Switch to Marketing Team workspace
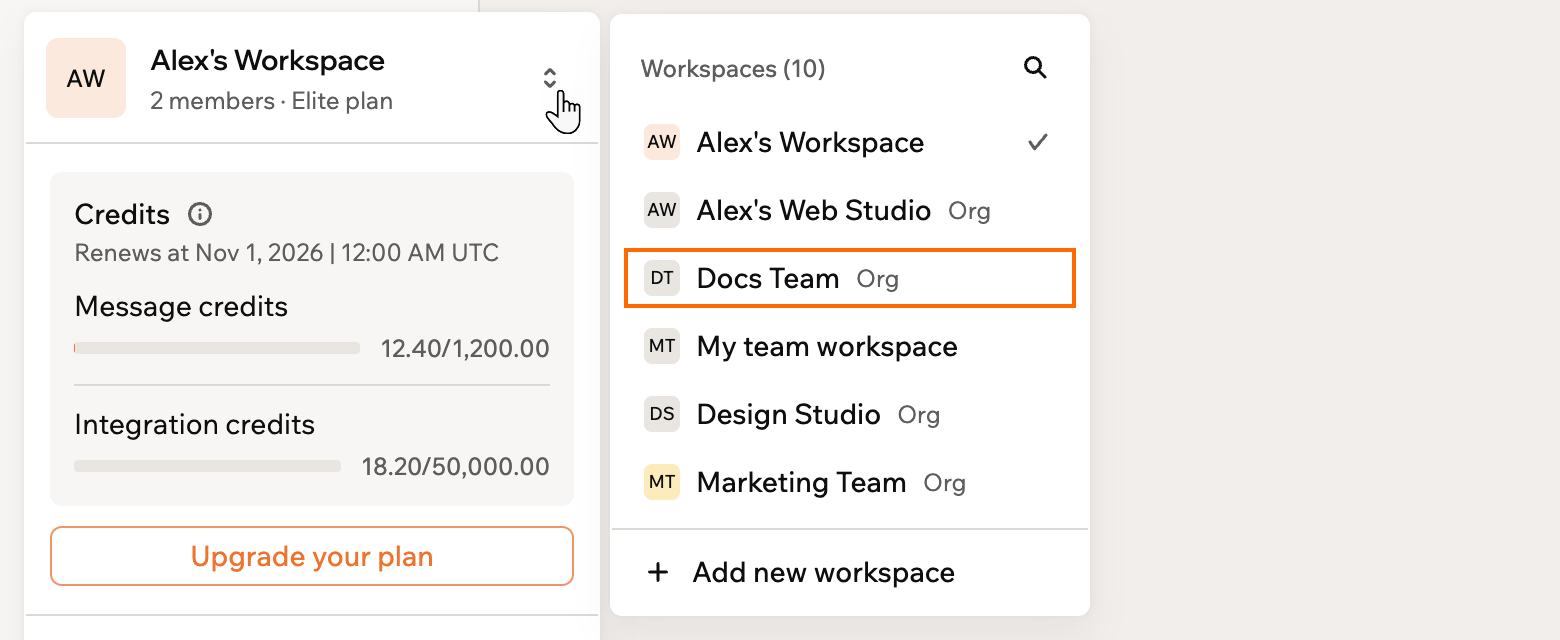The image size is (1560, 640). pyautogui.click(x=850, y=483)
